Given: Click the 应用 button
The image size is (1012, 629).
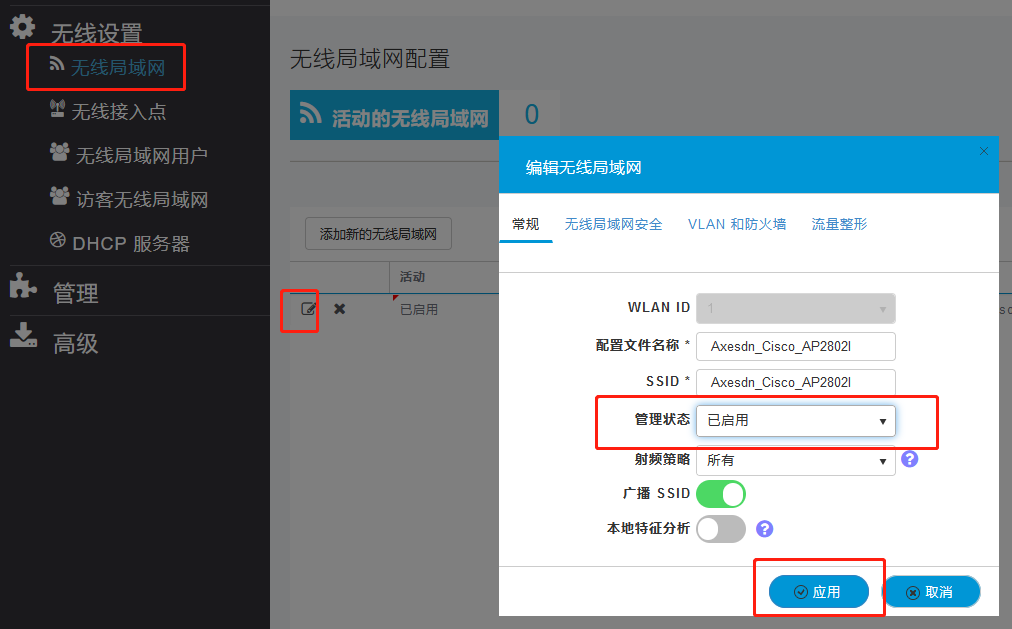Looking at the screenshot, I should 818,592.
